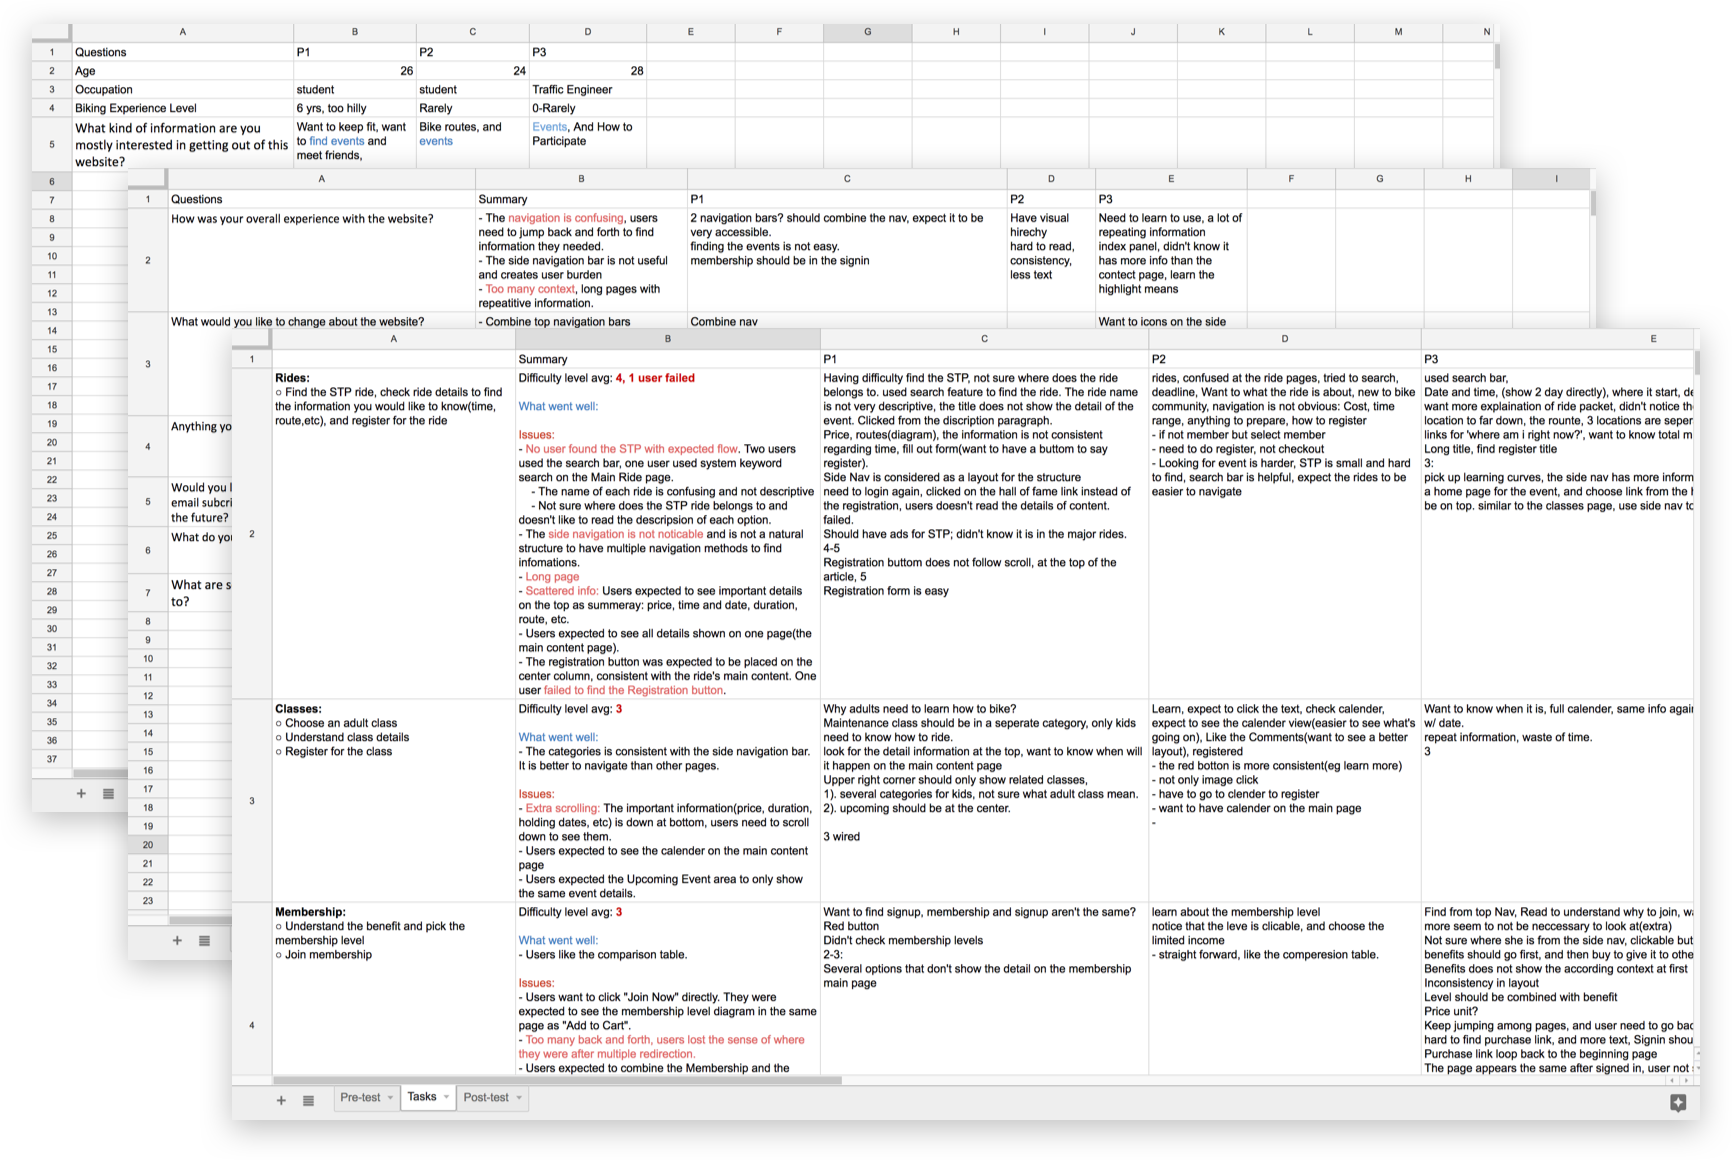Viewport: 1732px width, 1160px height.
Task: Select the 'Classes:' task description cell
Action: tap(394, 801)
